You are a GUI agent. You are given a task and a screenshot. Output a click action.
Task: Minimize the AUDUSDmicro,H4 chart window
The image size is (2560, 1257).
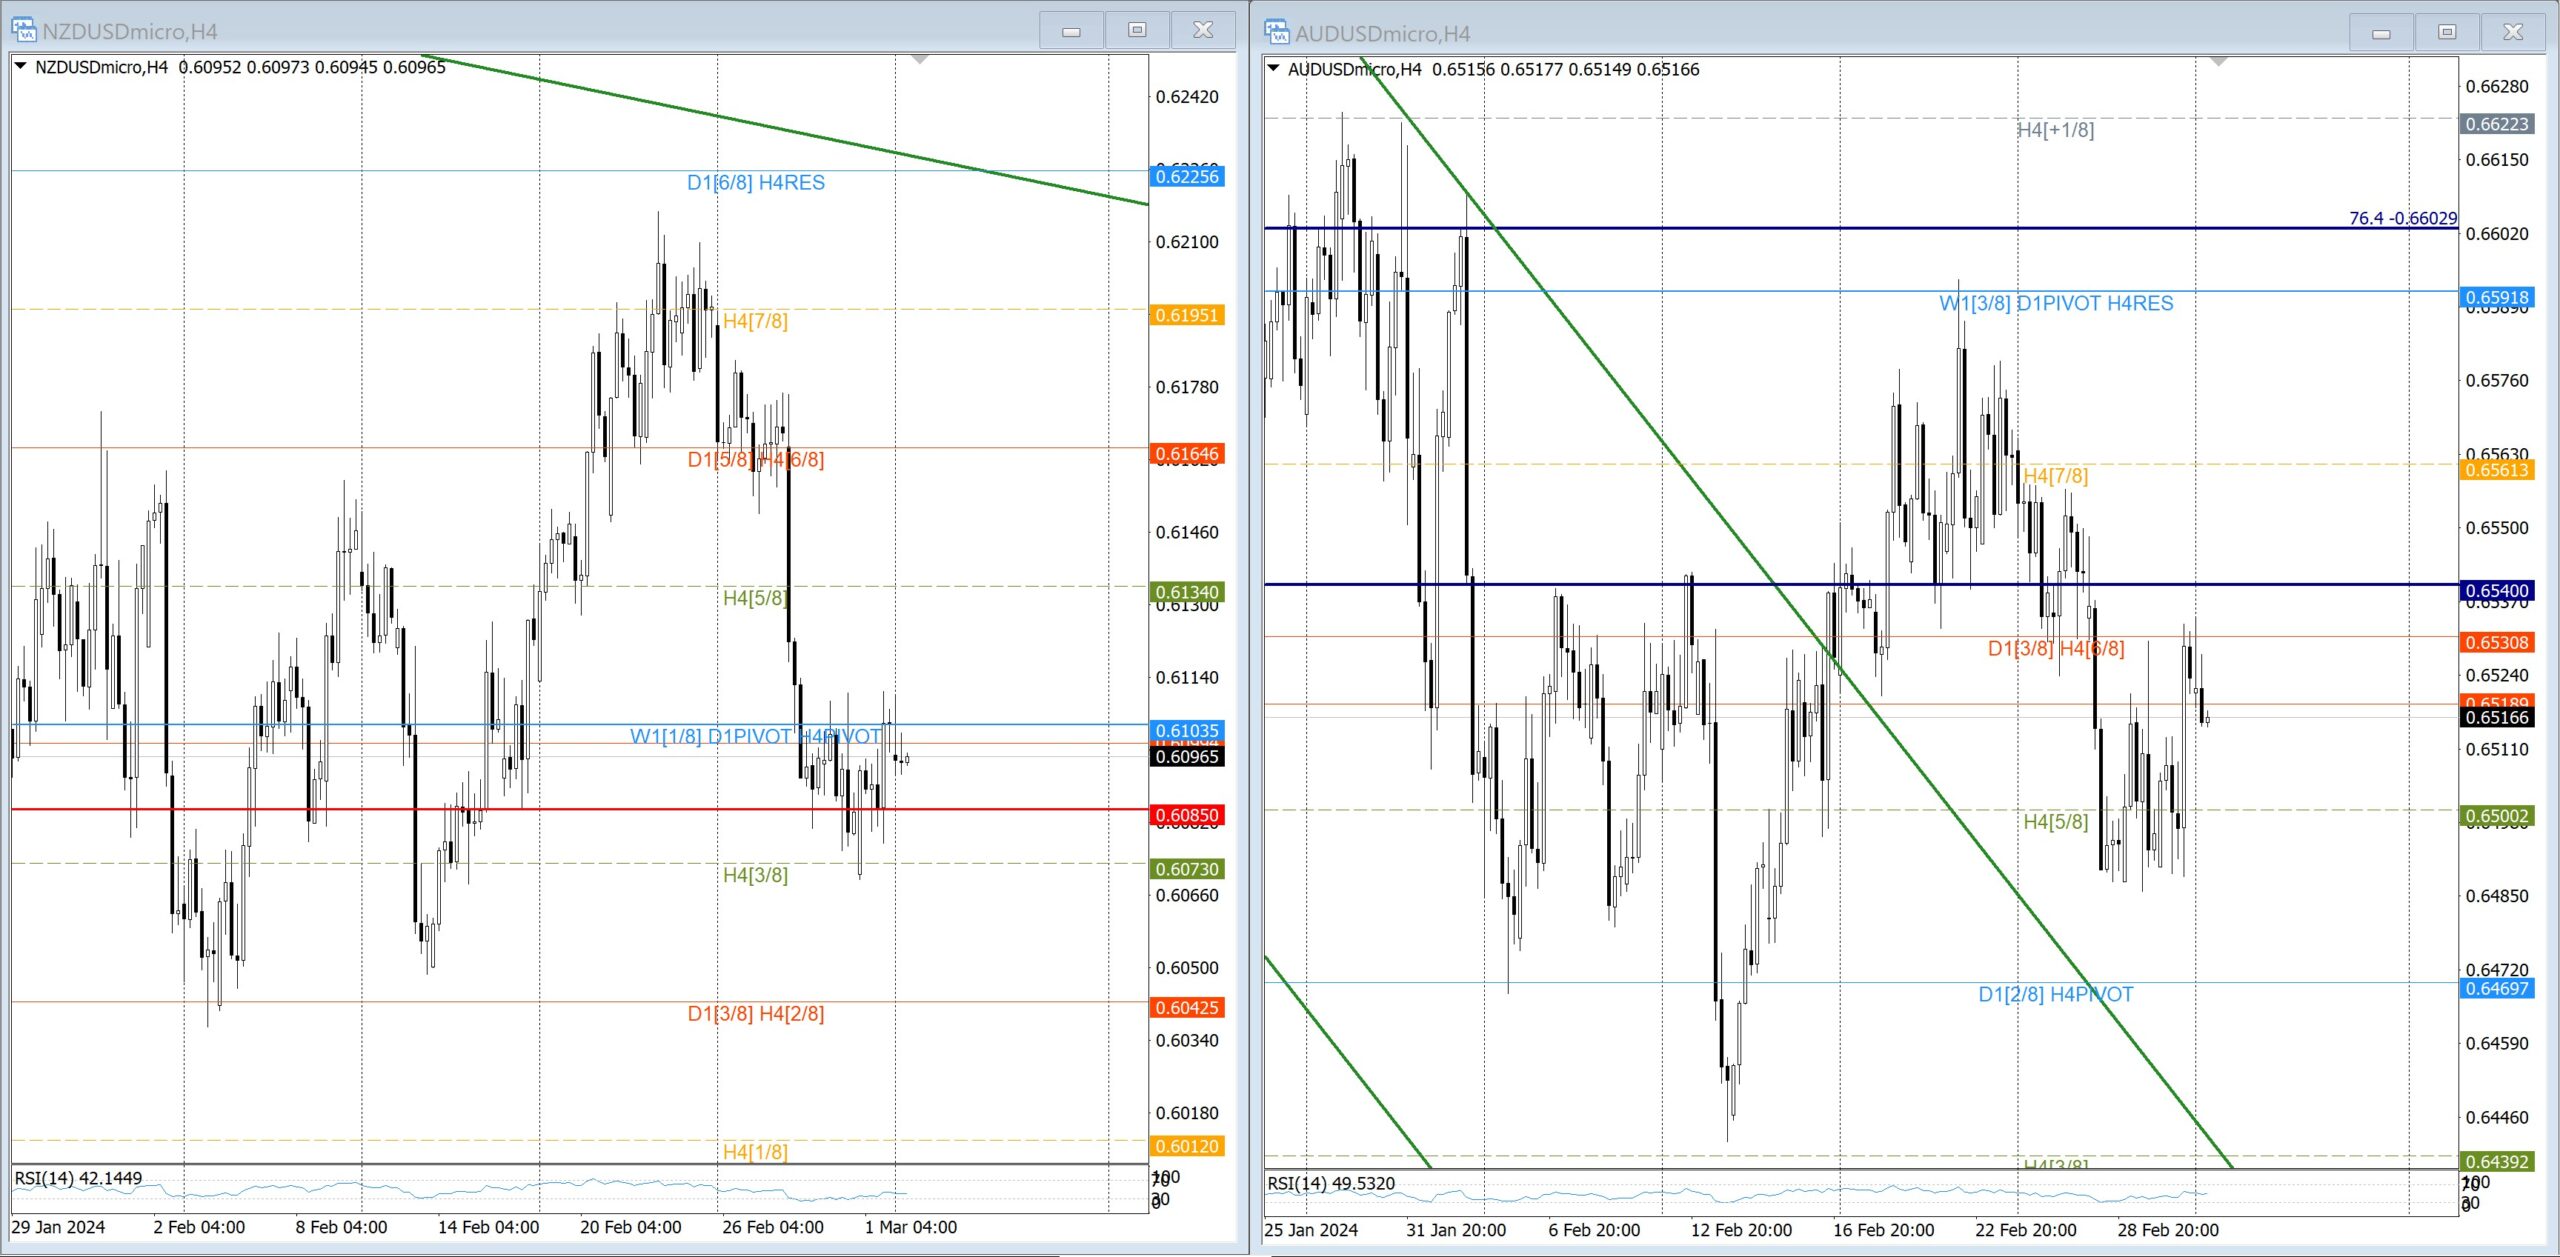pos(2381,33)
